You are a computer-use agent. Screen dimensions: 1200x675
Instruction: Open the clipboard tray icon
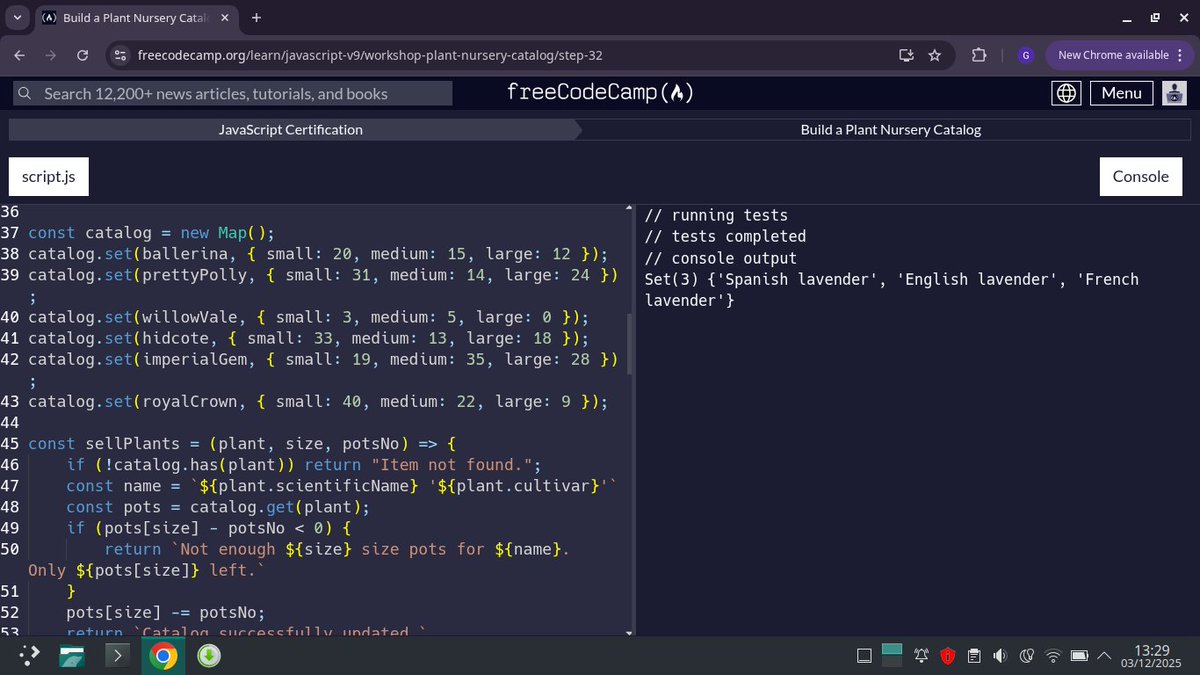click(973, 656)
